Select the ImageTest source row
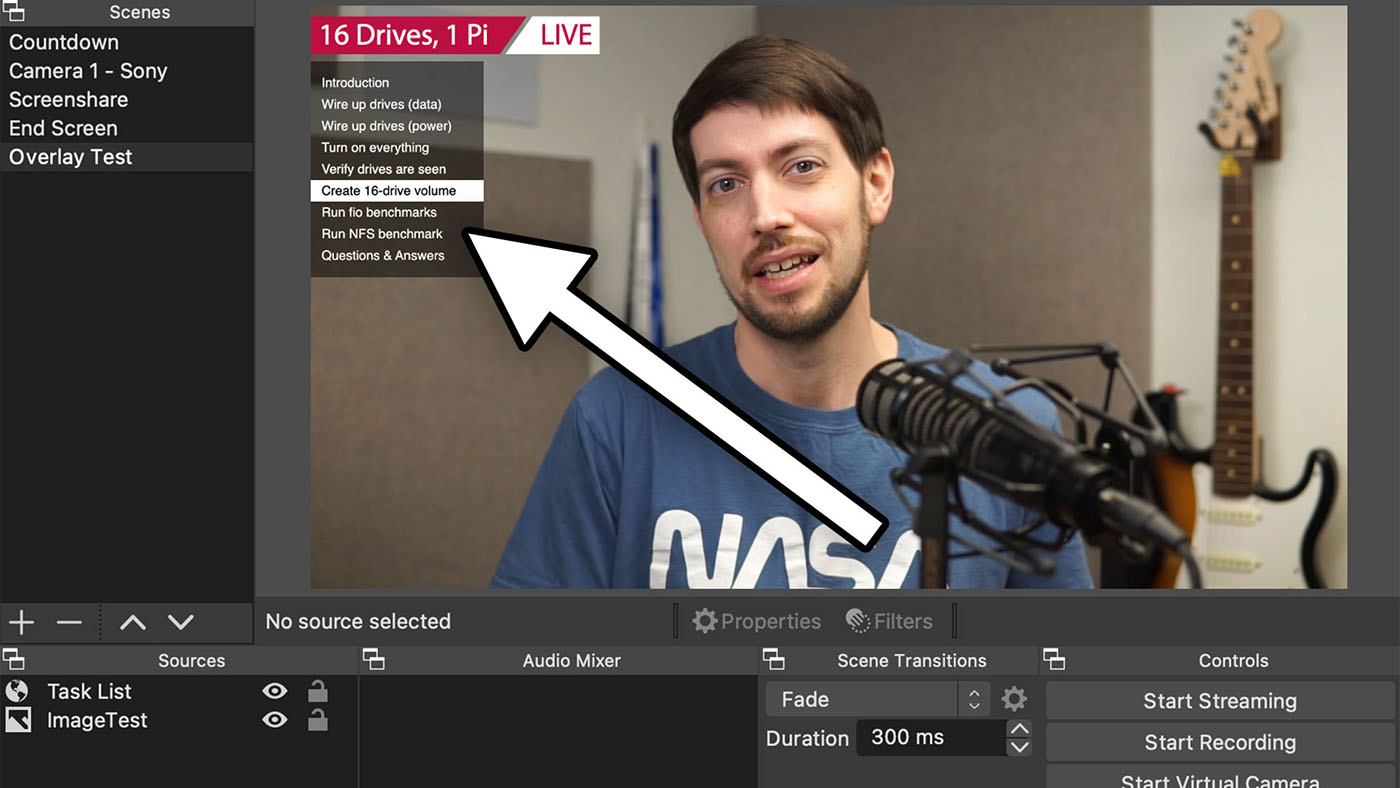The image size is (1400, 788). tap(179, 720)
